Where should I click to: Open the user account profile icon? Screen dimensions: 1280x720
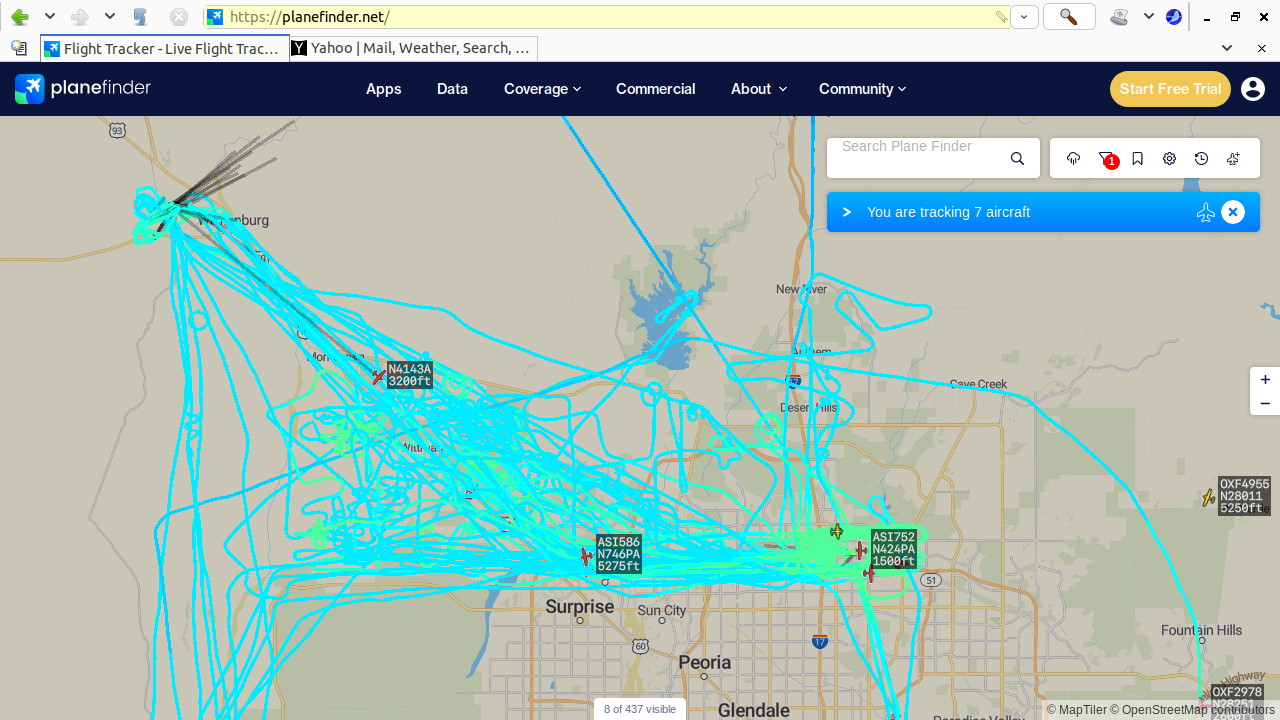coord(1253,89)
